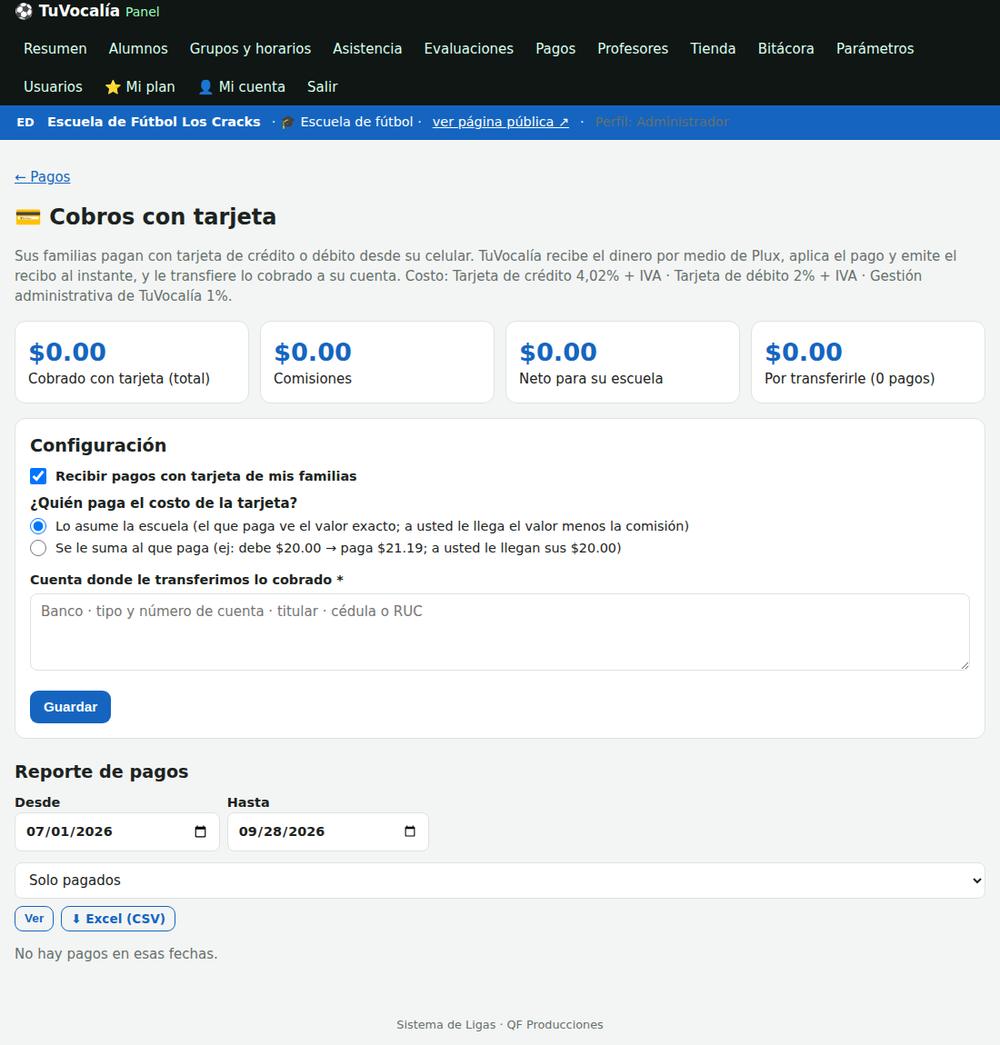Open the Bitácora log page
The height and width of the screenshot is (1045, 1000).
pos(786,49)
